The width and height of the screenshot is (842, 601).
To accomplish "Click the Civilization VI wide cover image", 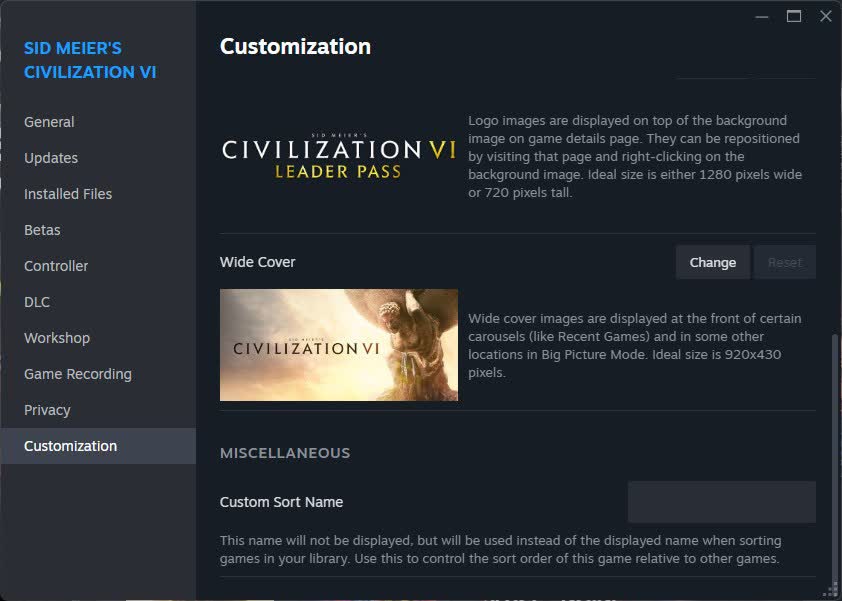I will click(x=338, y=344).
